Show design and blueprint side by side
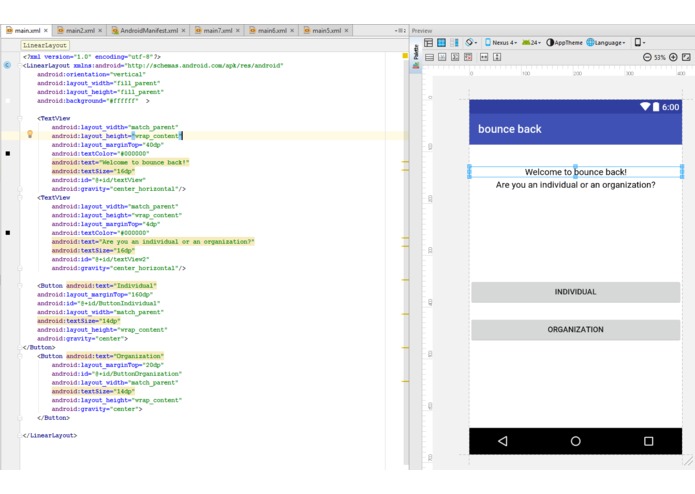 [454, 43]
